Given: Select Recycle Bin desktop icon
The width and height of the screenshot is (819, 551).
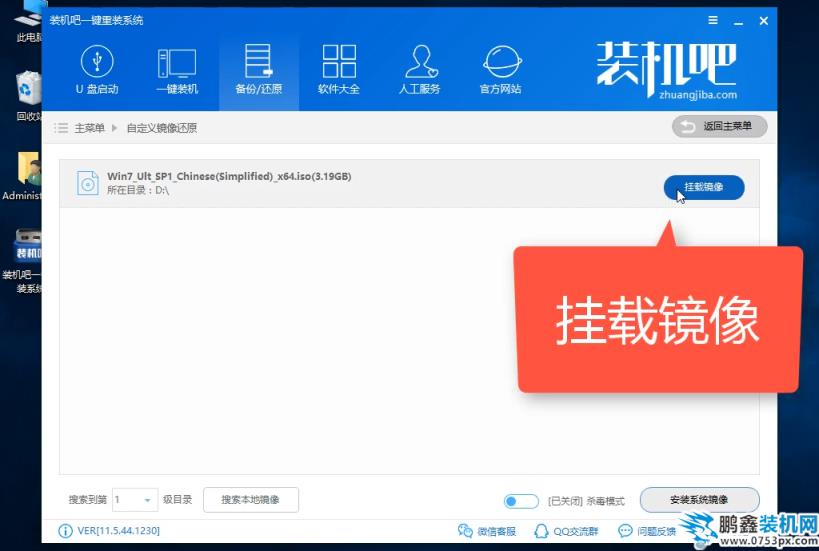Looking at the screenshot, I should point(29,97).
